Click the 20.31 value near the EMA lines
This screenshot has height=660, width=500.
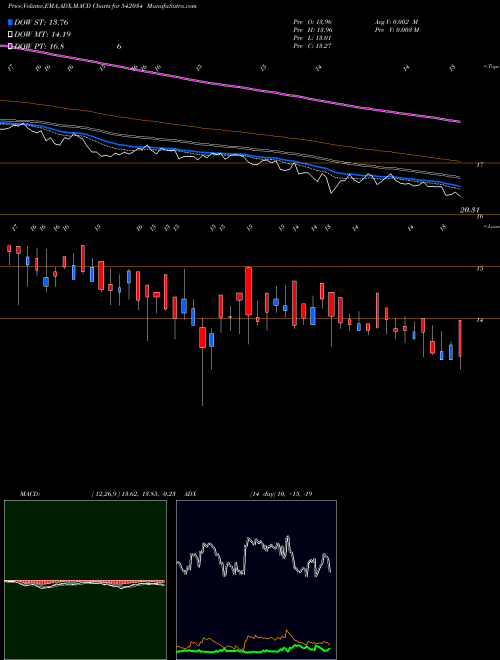470,210
